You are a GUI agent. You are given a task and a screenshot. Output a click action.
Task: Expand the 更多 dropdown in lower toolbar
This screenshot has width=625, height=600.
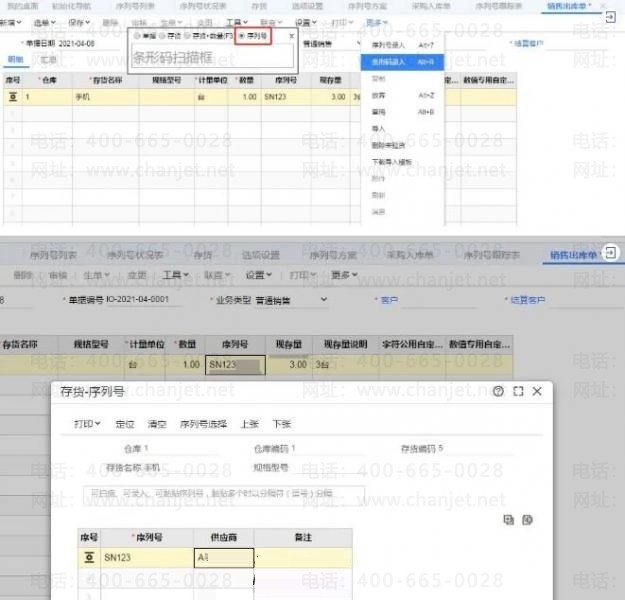click(344, 275)
